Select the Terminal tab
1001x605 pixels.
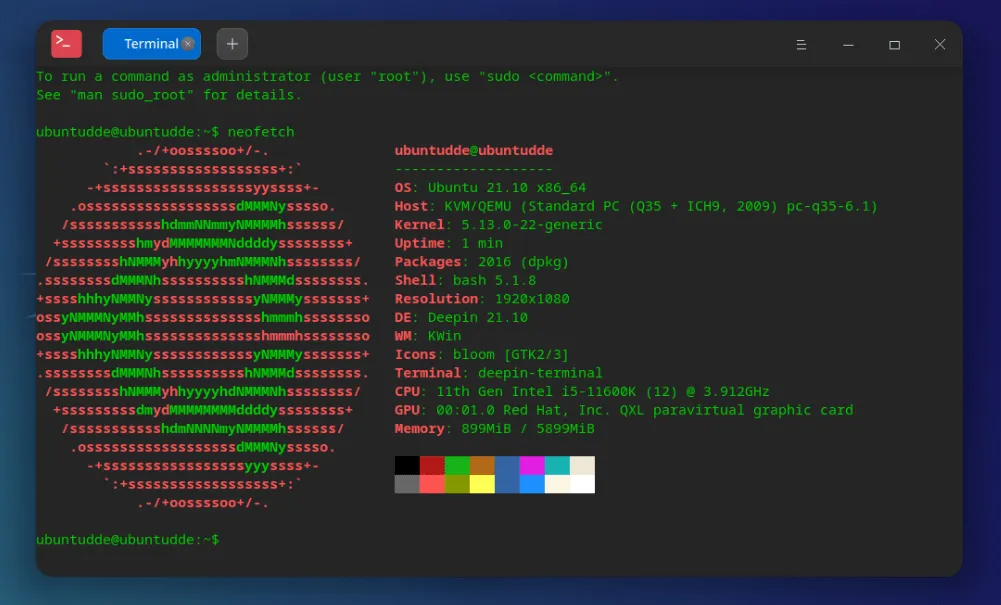pos(145,44)
